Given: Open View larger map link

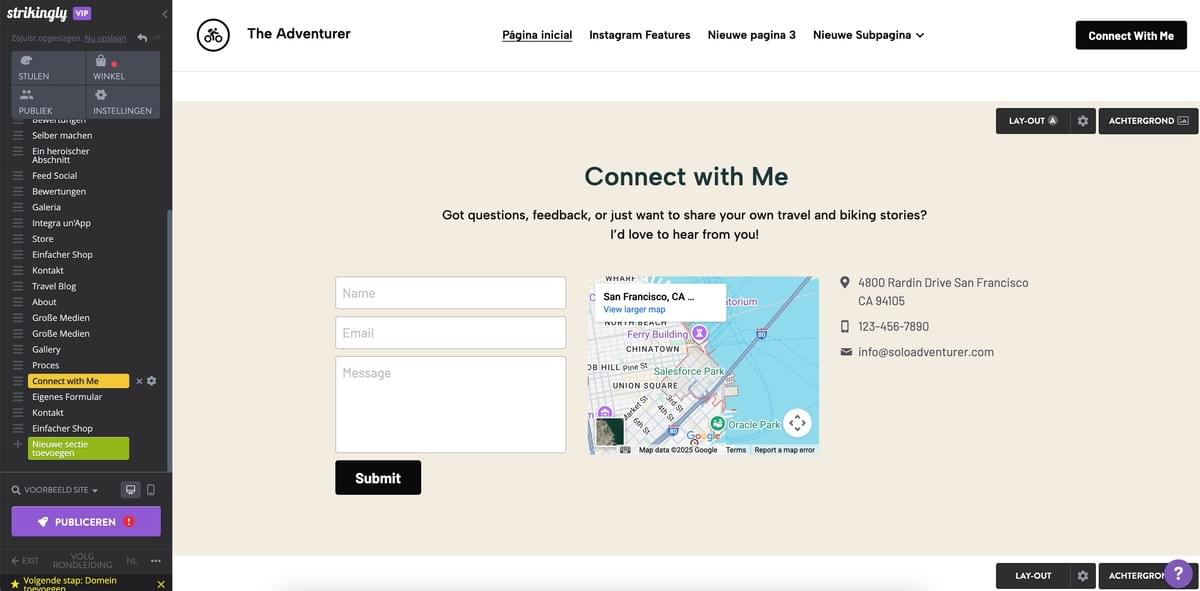Looking at the screenshot, I should pos(634,310).
